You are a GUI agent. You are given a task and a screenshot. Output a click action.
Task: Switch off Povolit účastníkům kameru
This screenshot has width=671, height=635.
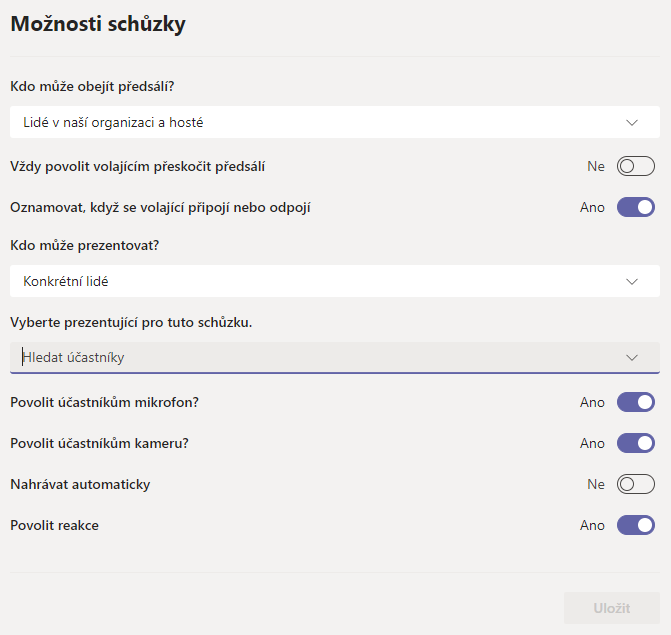635,443
